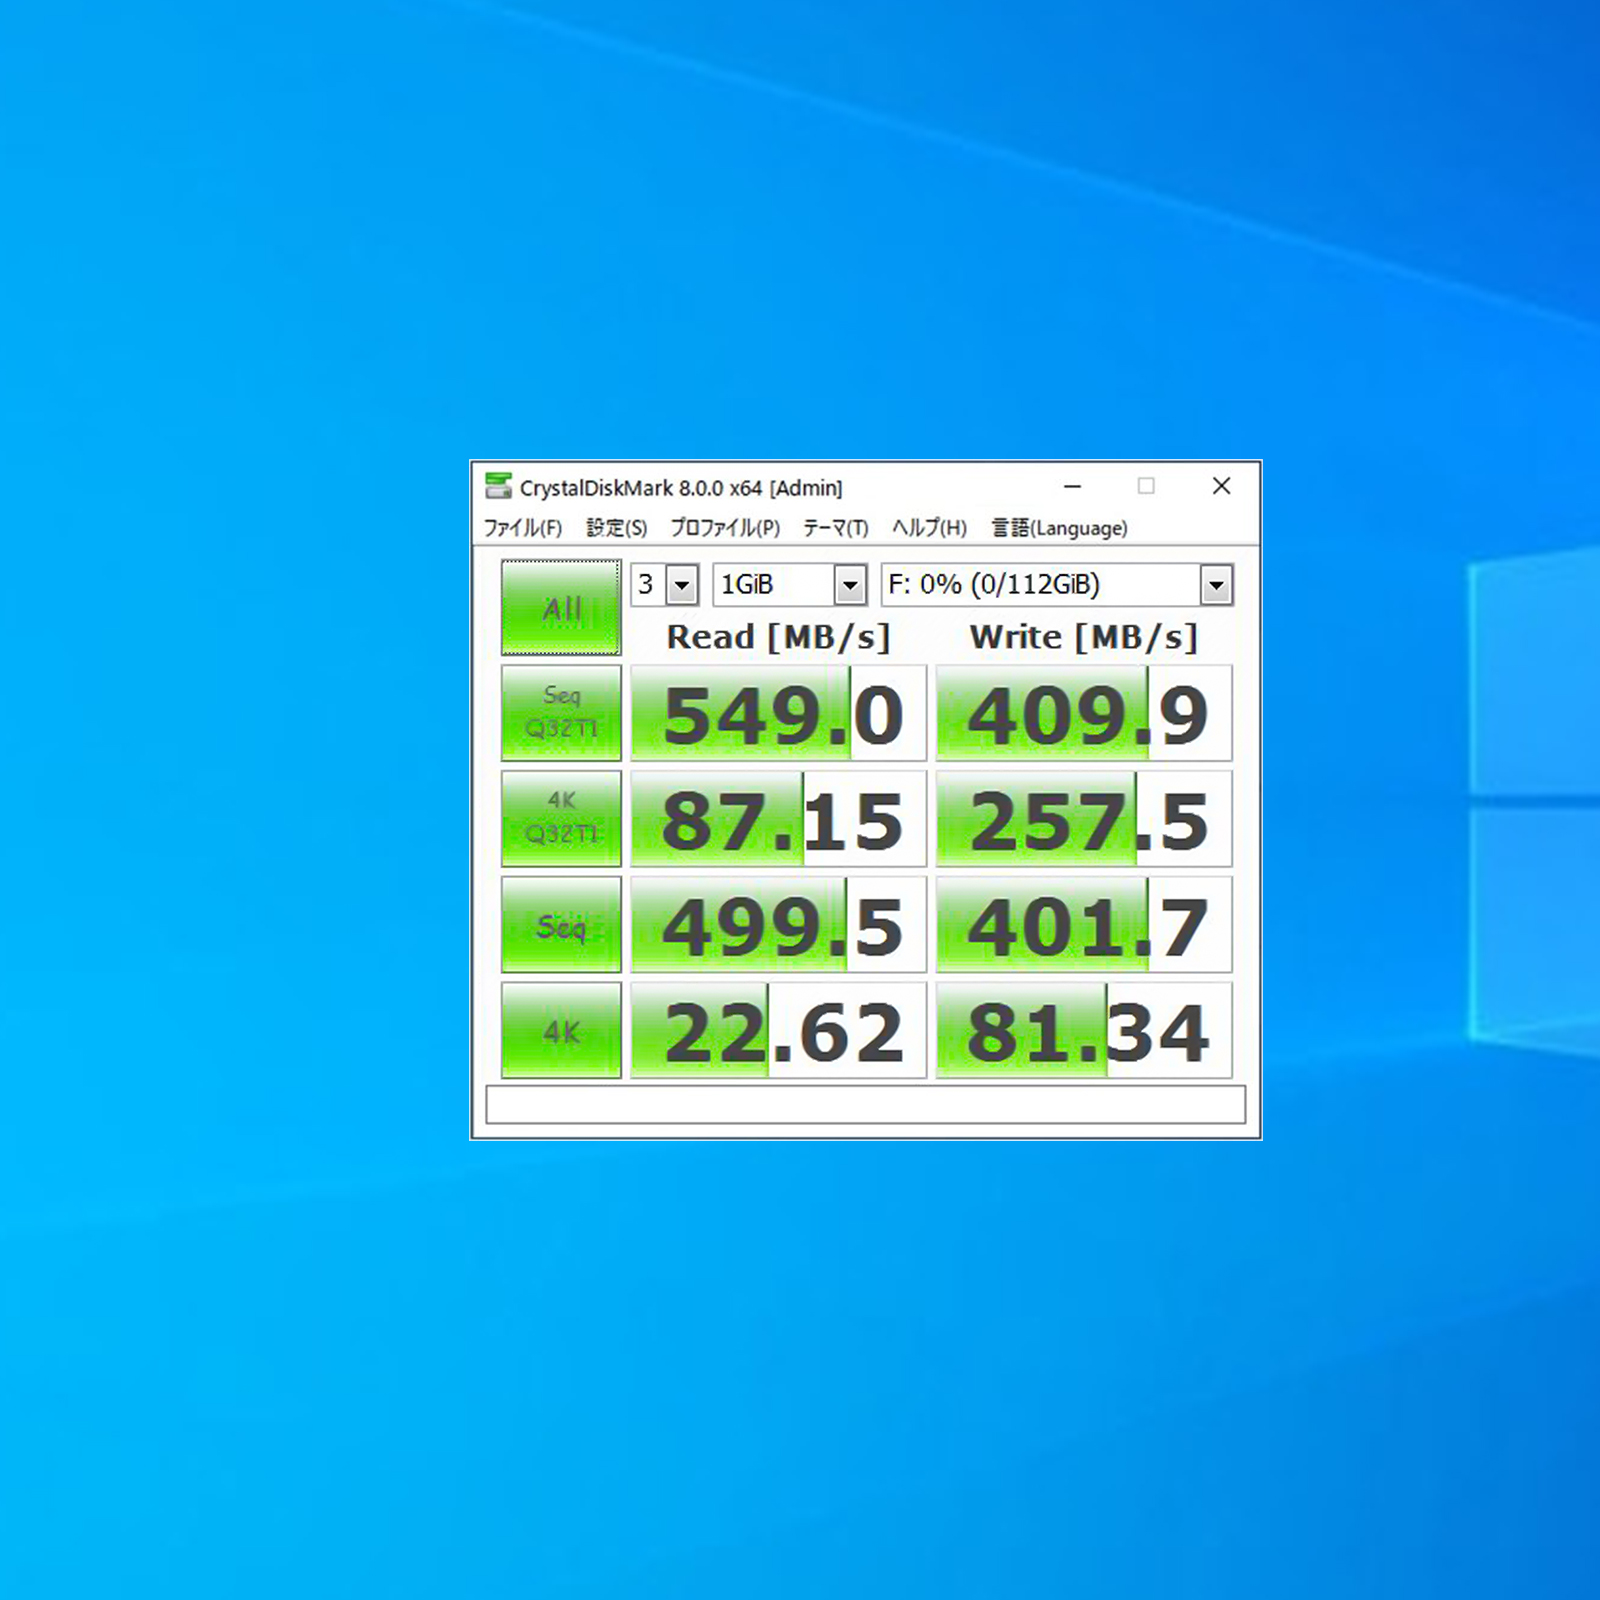The height and width of the screenshot is (1600, 1600).
Task: Click the empty comment field at the bottom
Action: (x=865, y=1105)
